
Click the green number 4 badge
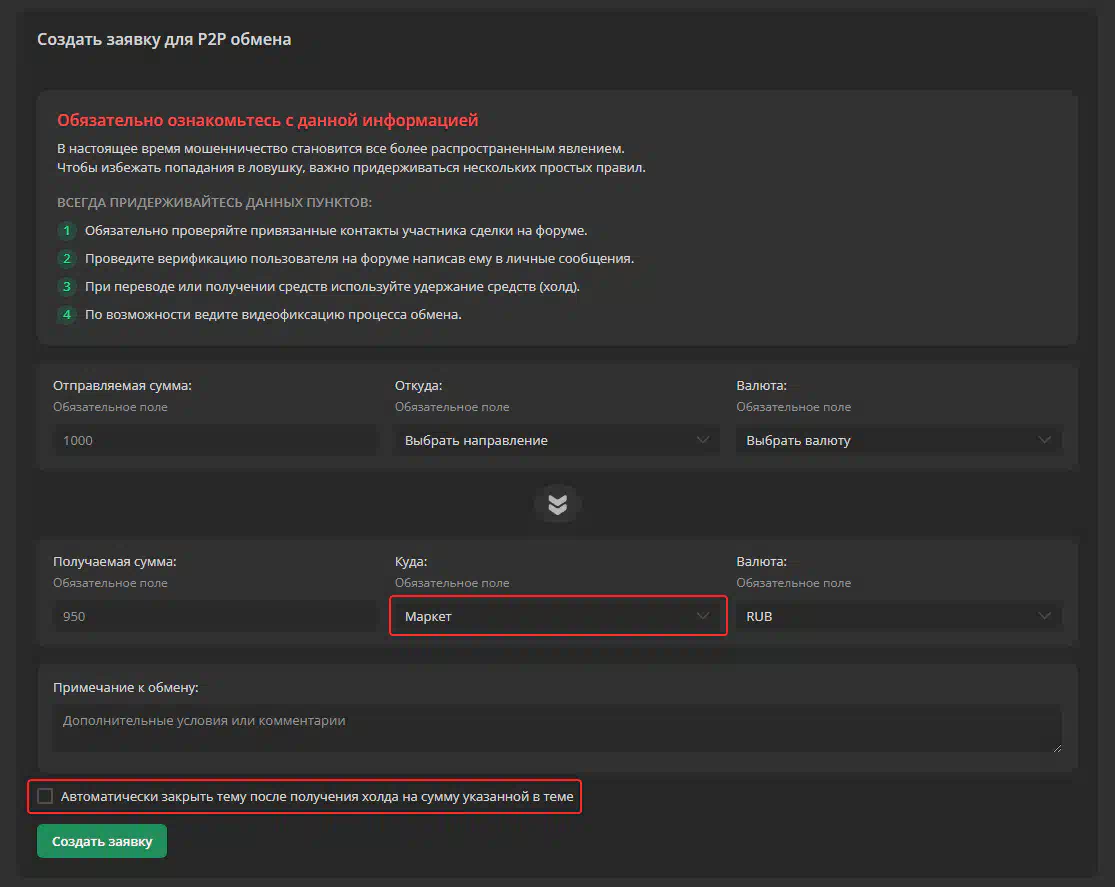pyautogui.click(x=67, y=315)
